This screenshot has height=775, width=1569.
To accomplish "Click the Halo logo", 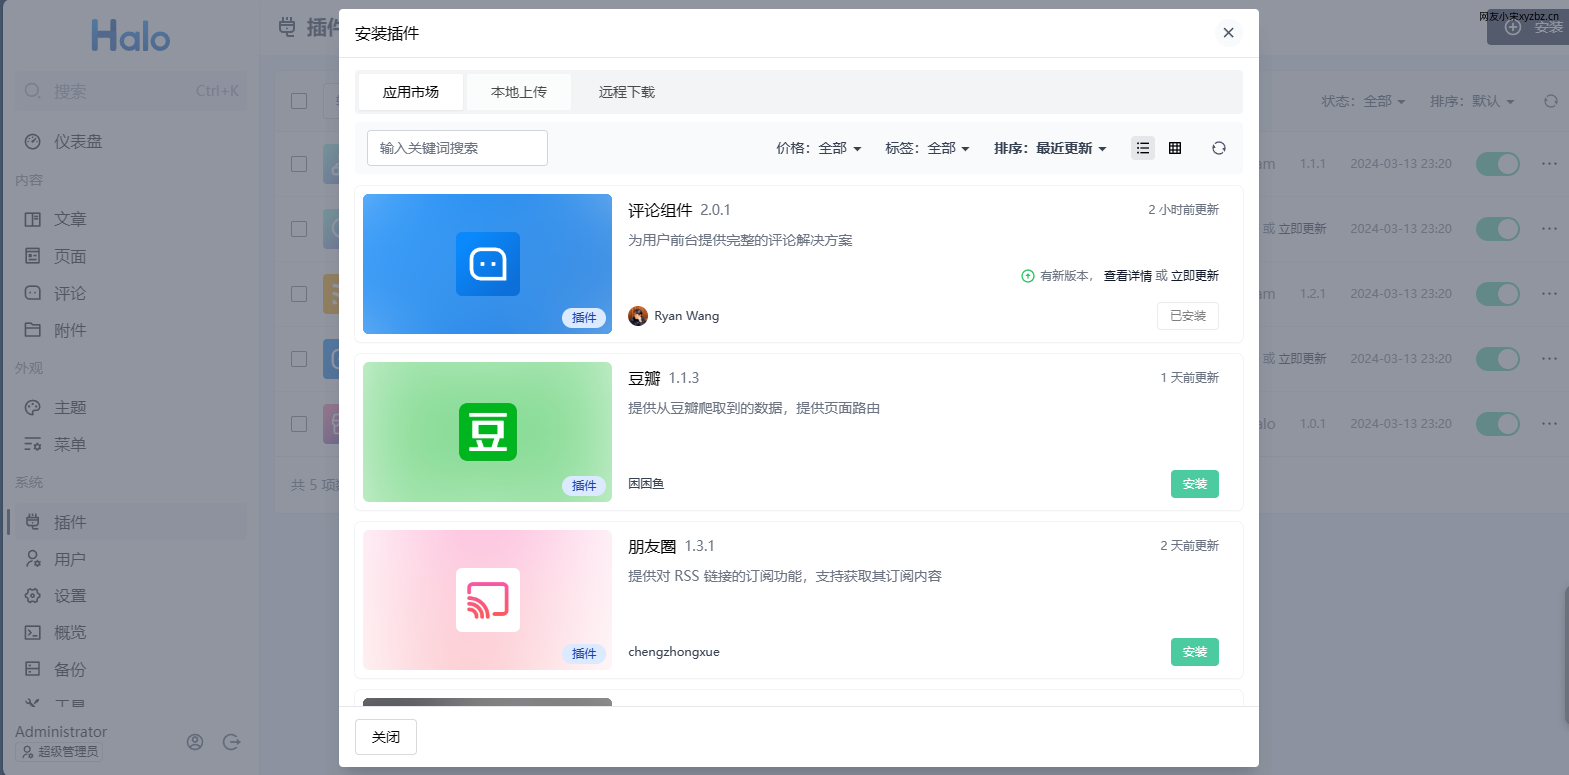I will click(x=130, y=36).
